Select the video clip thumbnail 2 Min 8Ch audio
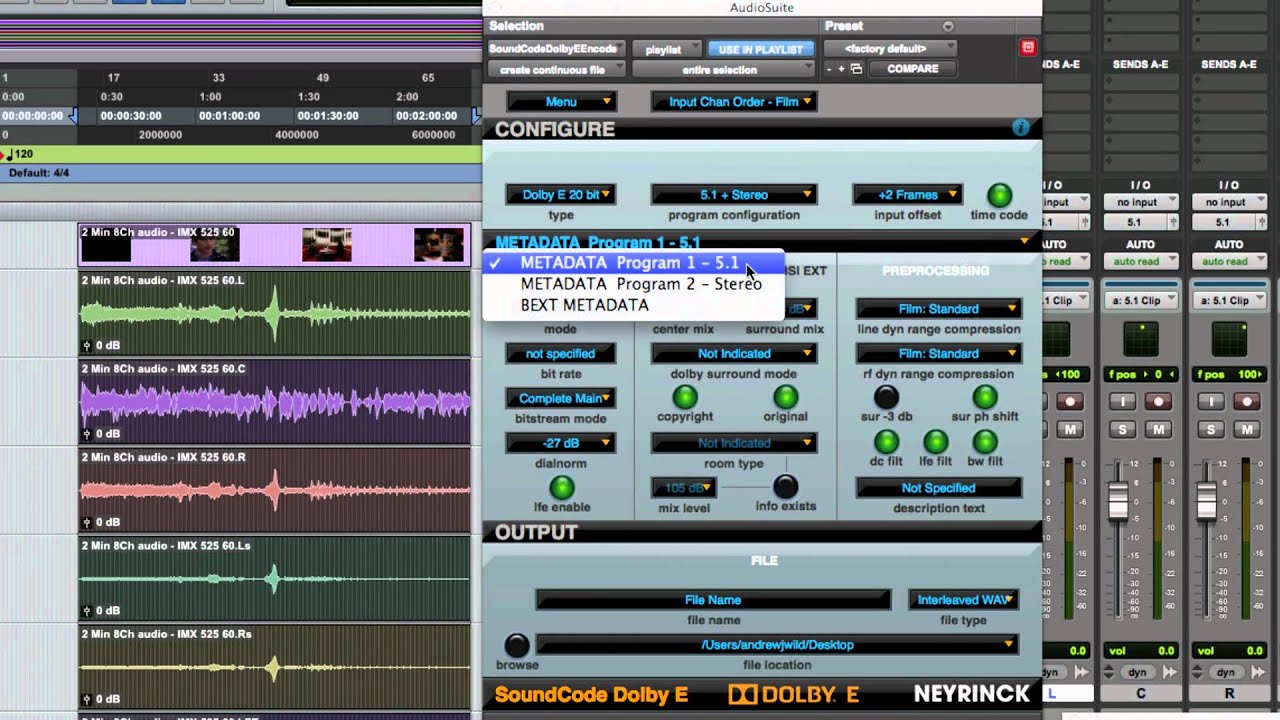Screen dimensions: 1280x720 [275, 245]
